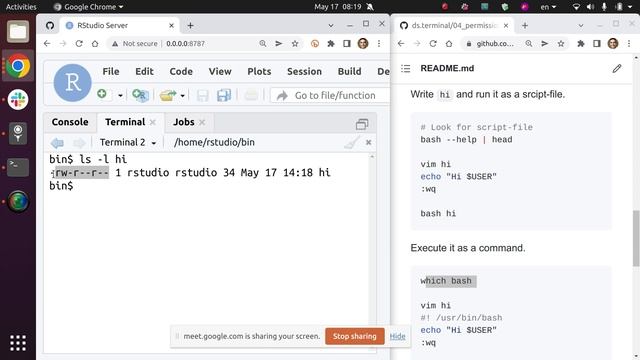This screenshot has height=360, width=640.
Task: Click the Open File folder icon
Action: point(168,95)
